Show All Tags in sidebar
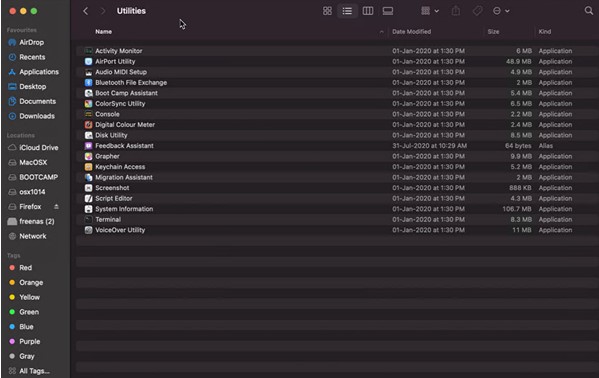The width and height of the screenshot is (599, 378). click(34, 371)
